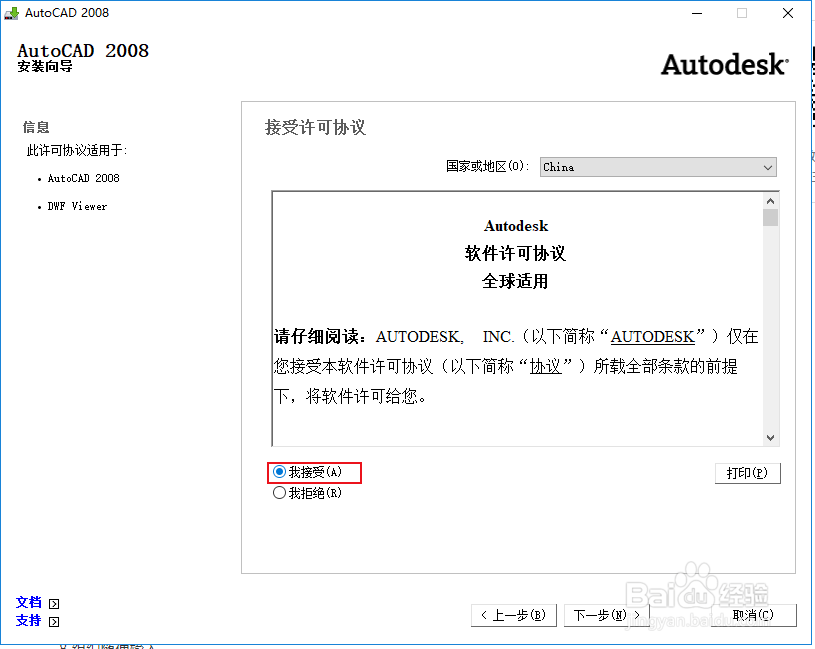The width and height of the screenshot is (815, 649).
Task: Click the arrow icon beside 支持 link
Action: (52, 621)
